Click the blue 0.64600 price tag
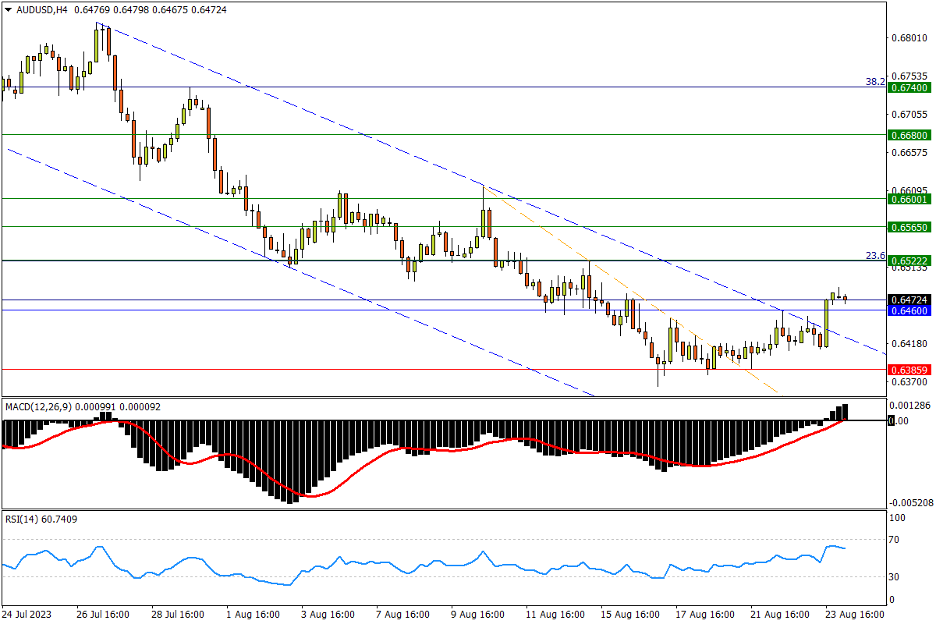This screenshot has height=624, width=936. point(908,311)
